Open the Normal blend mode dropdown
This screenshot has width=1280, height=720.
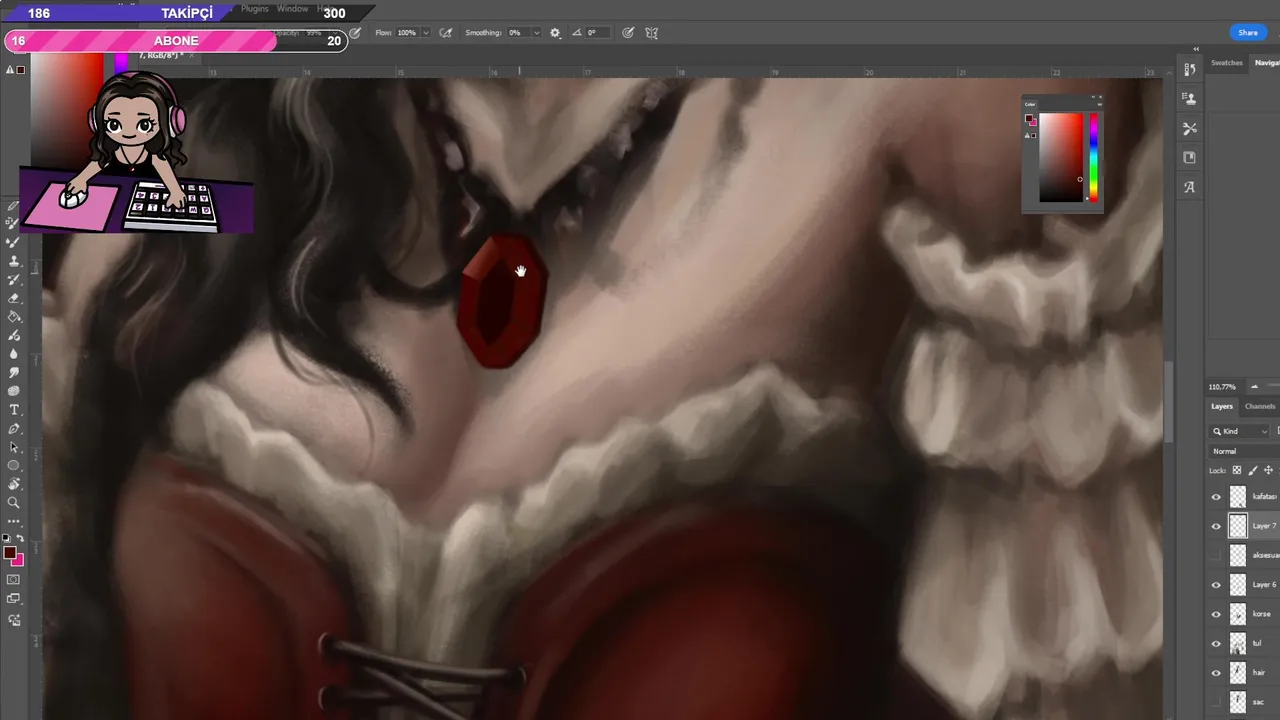(1245, 451)
